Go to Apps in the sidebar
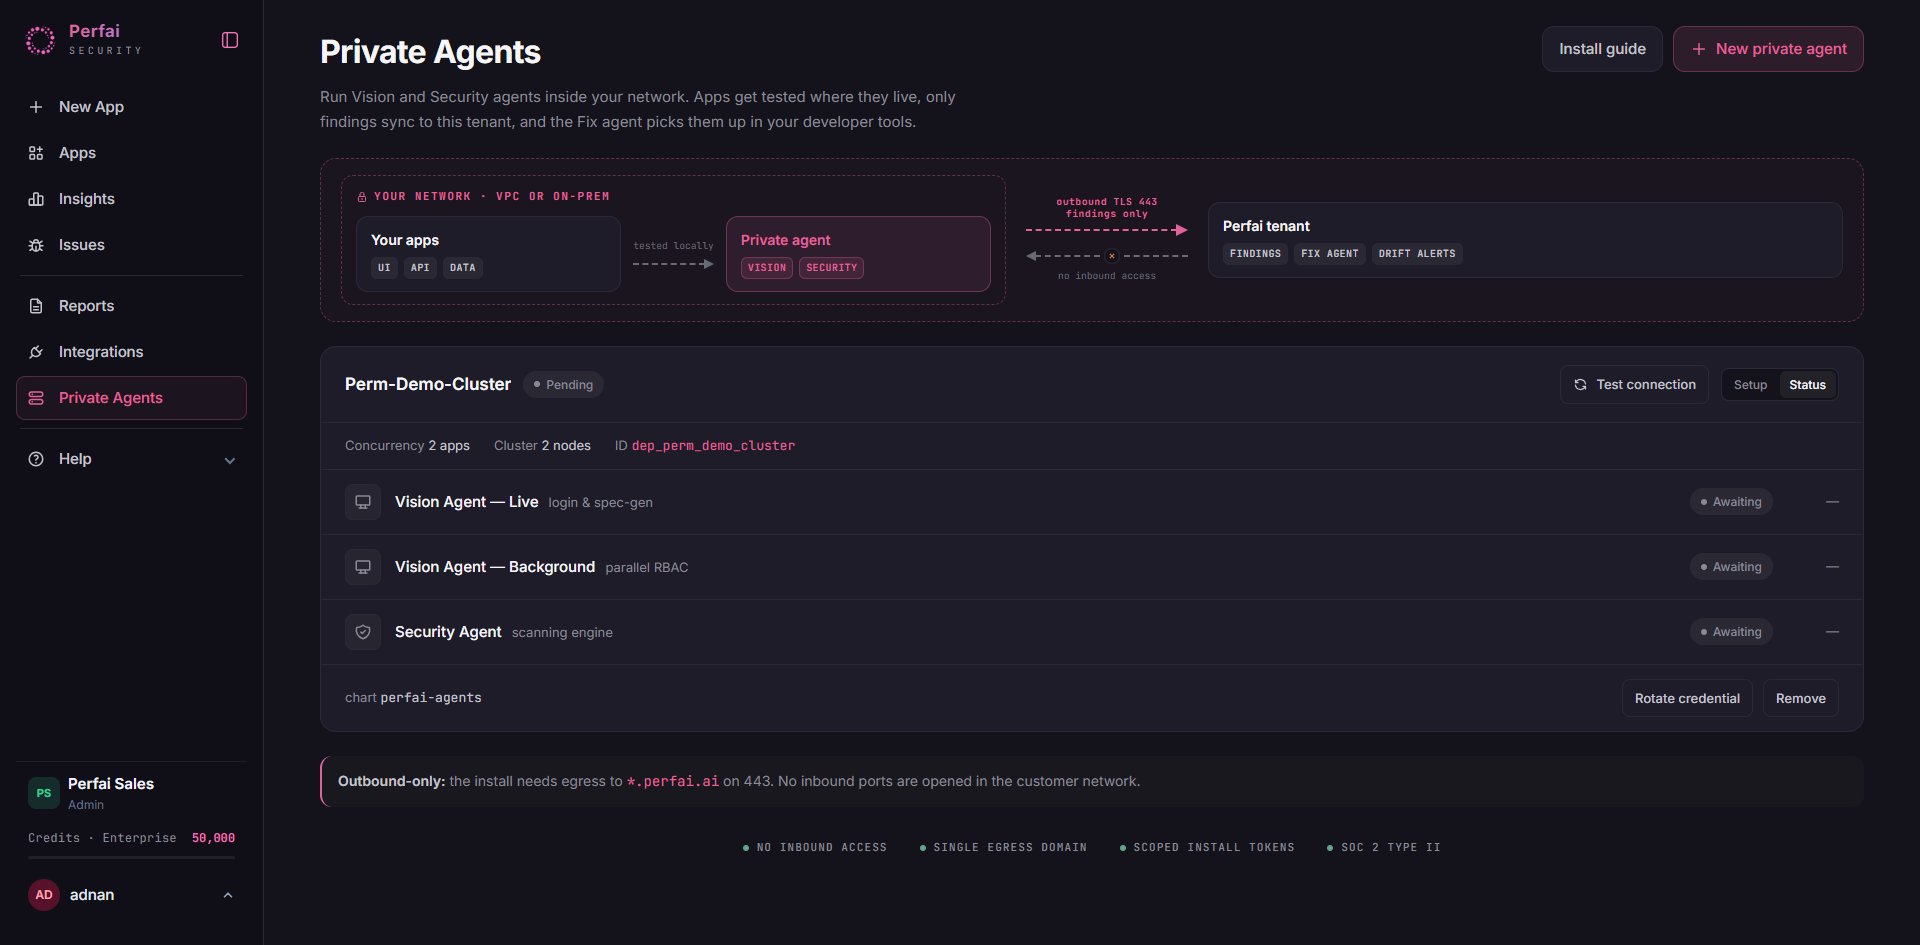1920x945 pixels. click(131, 153)
